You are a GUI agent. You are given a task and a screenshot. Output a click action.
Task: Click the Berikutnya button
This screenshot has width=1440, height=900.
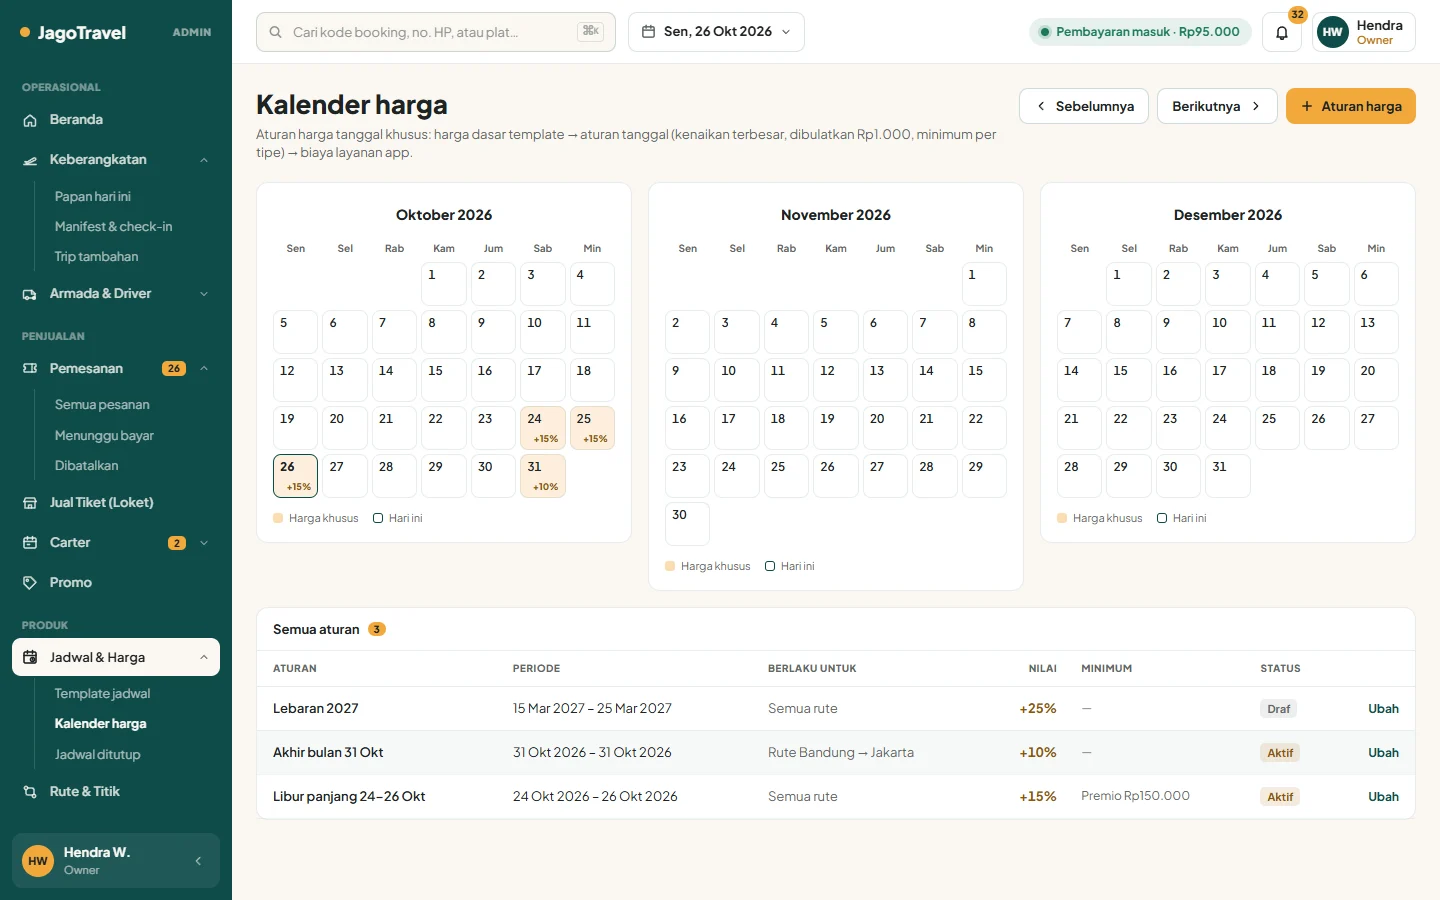(1217, 106)
